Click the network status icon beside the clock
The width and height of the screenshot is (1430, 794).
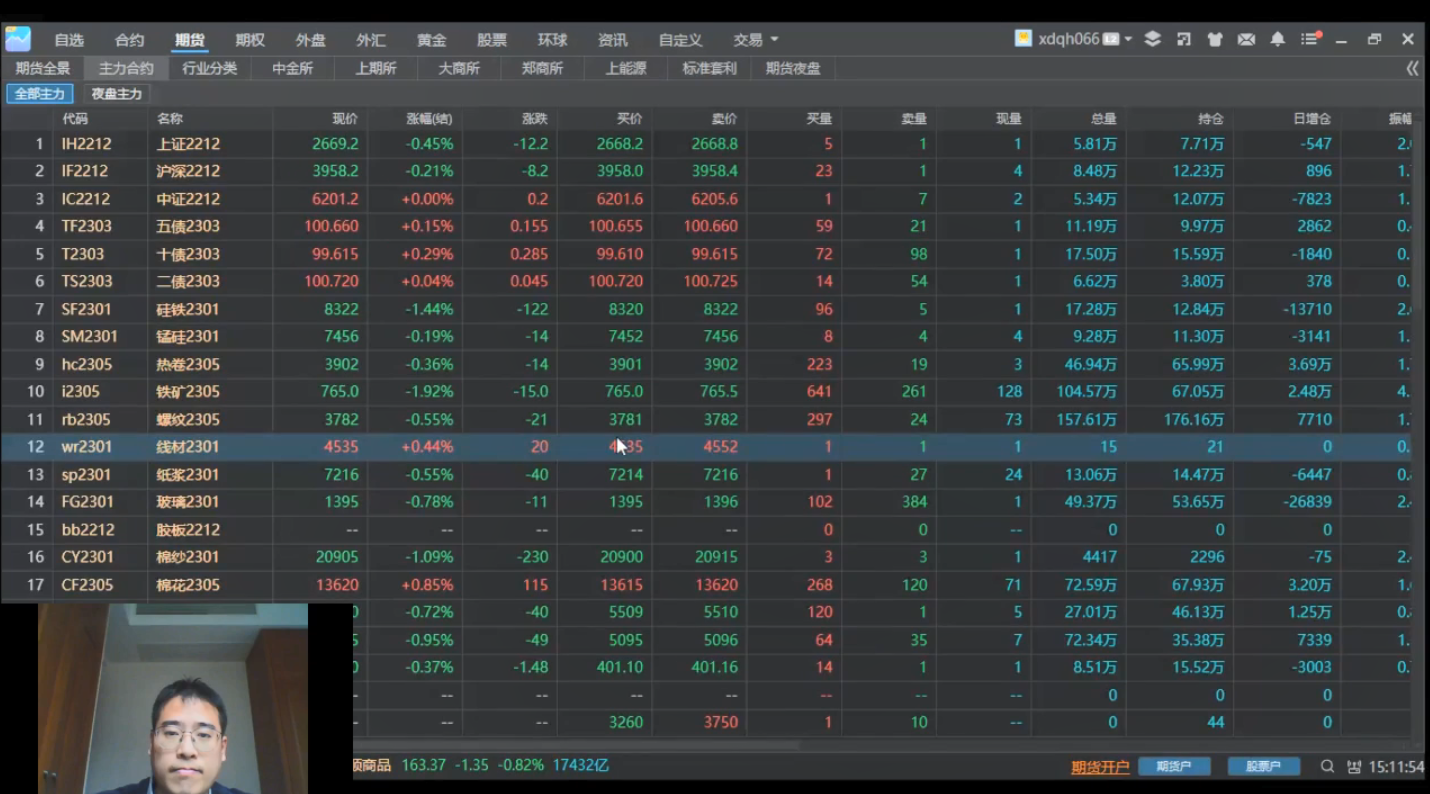pyautogui.click(x=1354, y=767)
